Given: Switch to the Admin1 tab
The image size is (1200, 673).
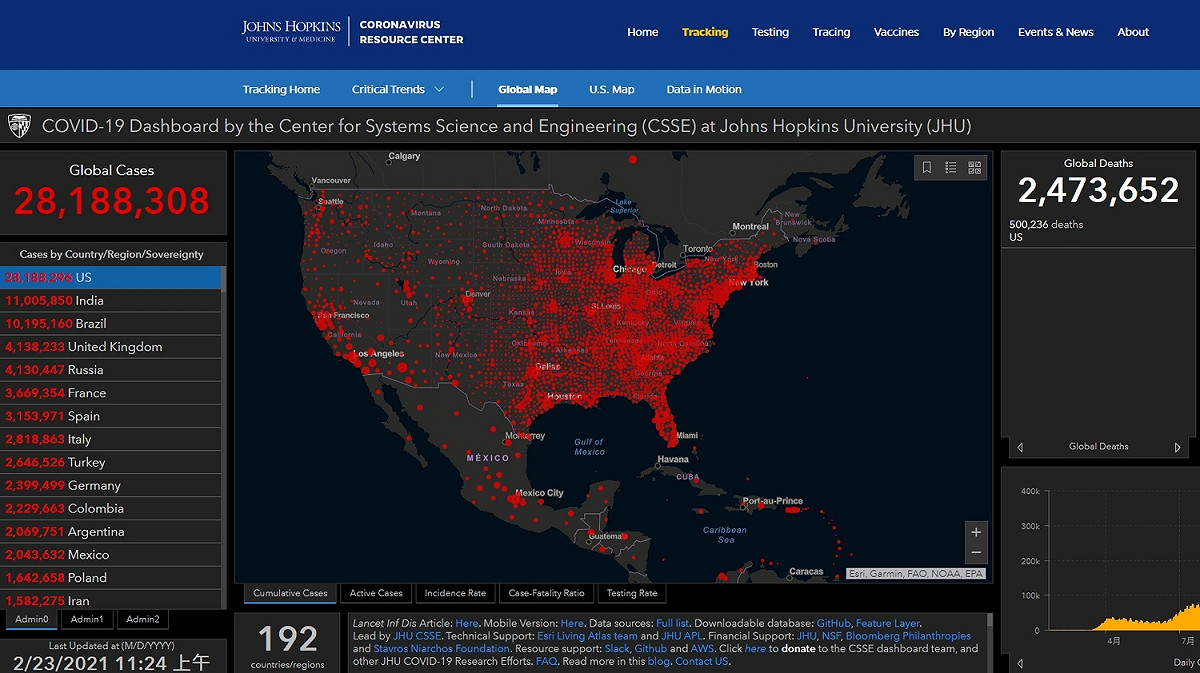Looking at the screenshot, I should tap(86, 619).
